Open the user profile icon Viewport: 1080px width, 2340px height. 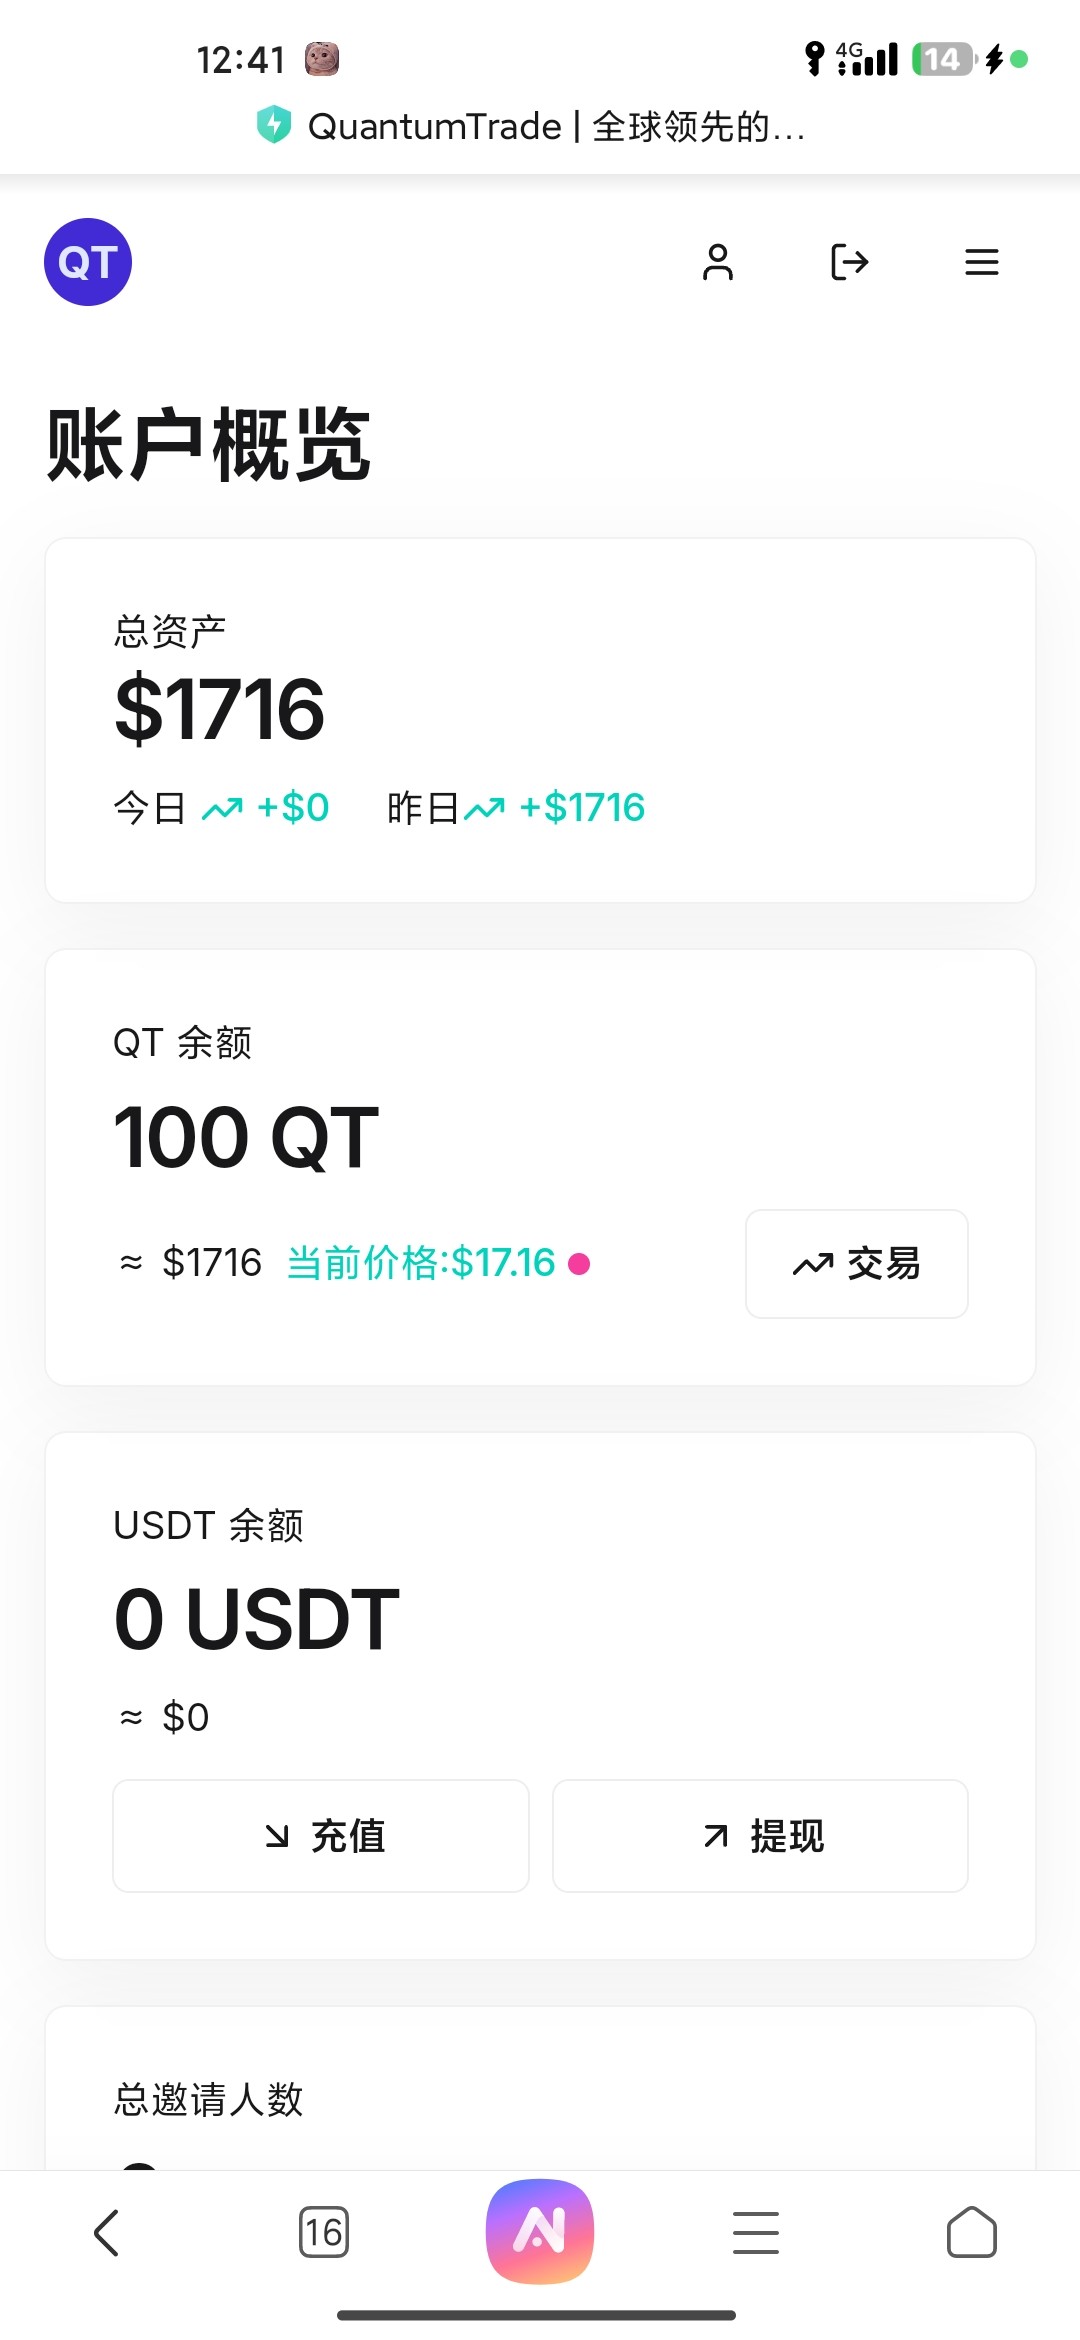[718, 262]
